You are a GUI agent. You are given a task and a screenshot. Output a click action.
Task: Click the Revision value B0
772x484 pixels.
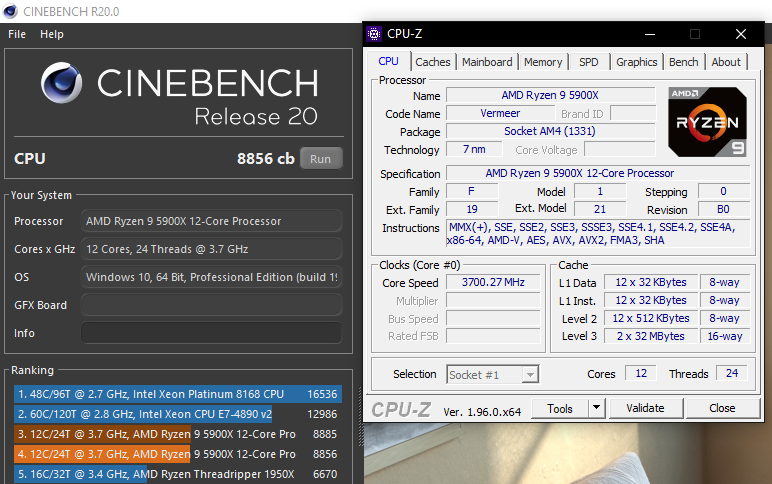[x=723, y=209]
